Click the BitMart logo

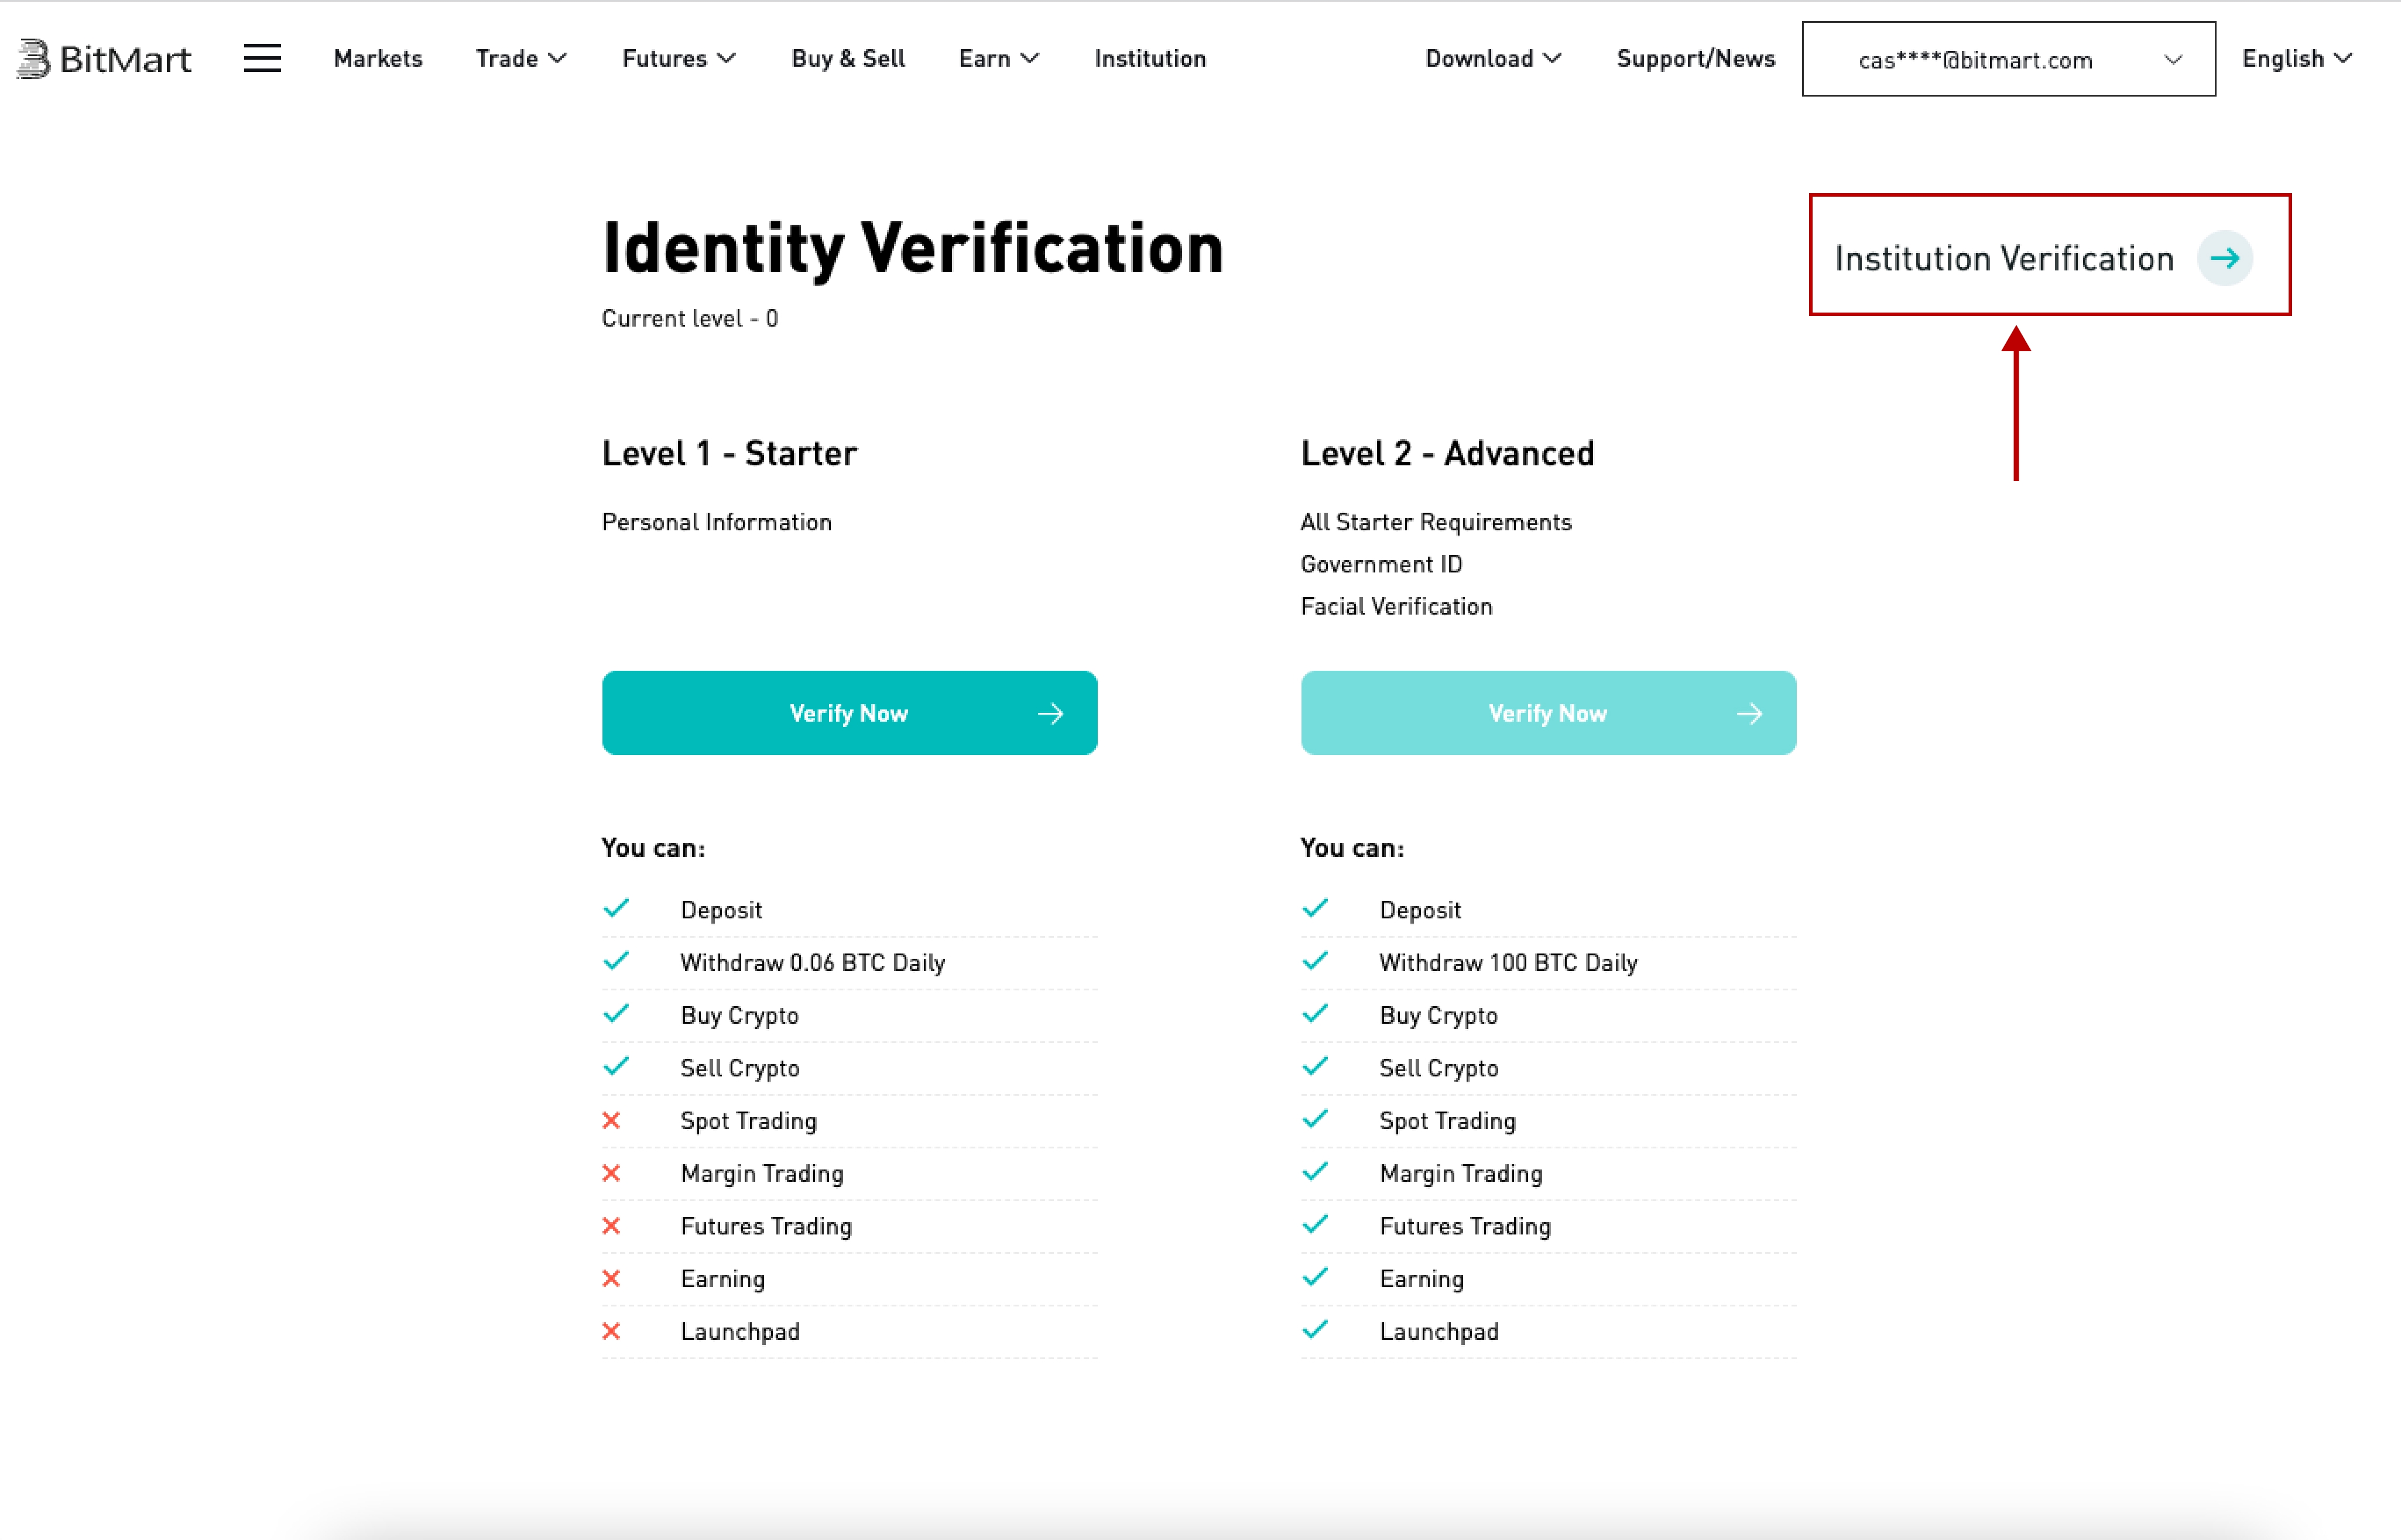point(104,59)
